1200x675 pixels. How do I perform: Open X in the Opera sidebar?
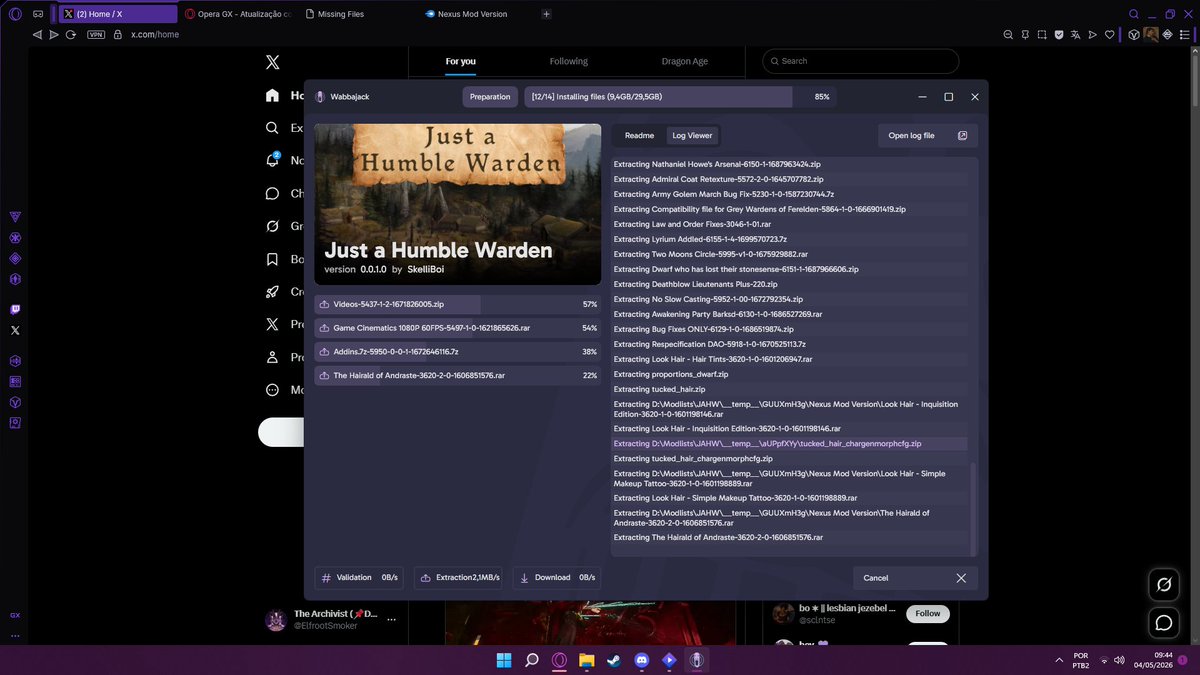coord(15,329)
